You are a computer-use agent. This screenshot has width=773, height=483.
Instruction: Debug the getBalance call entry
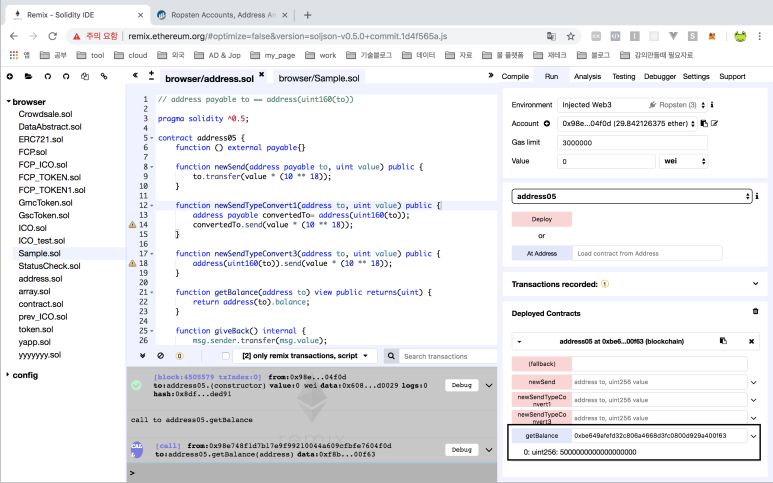461,449
